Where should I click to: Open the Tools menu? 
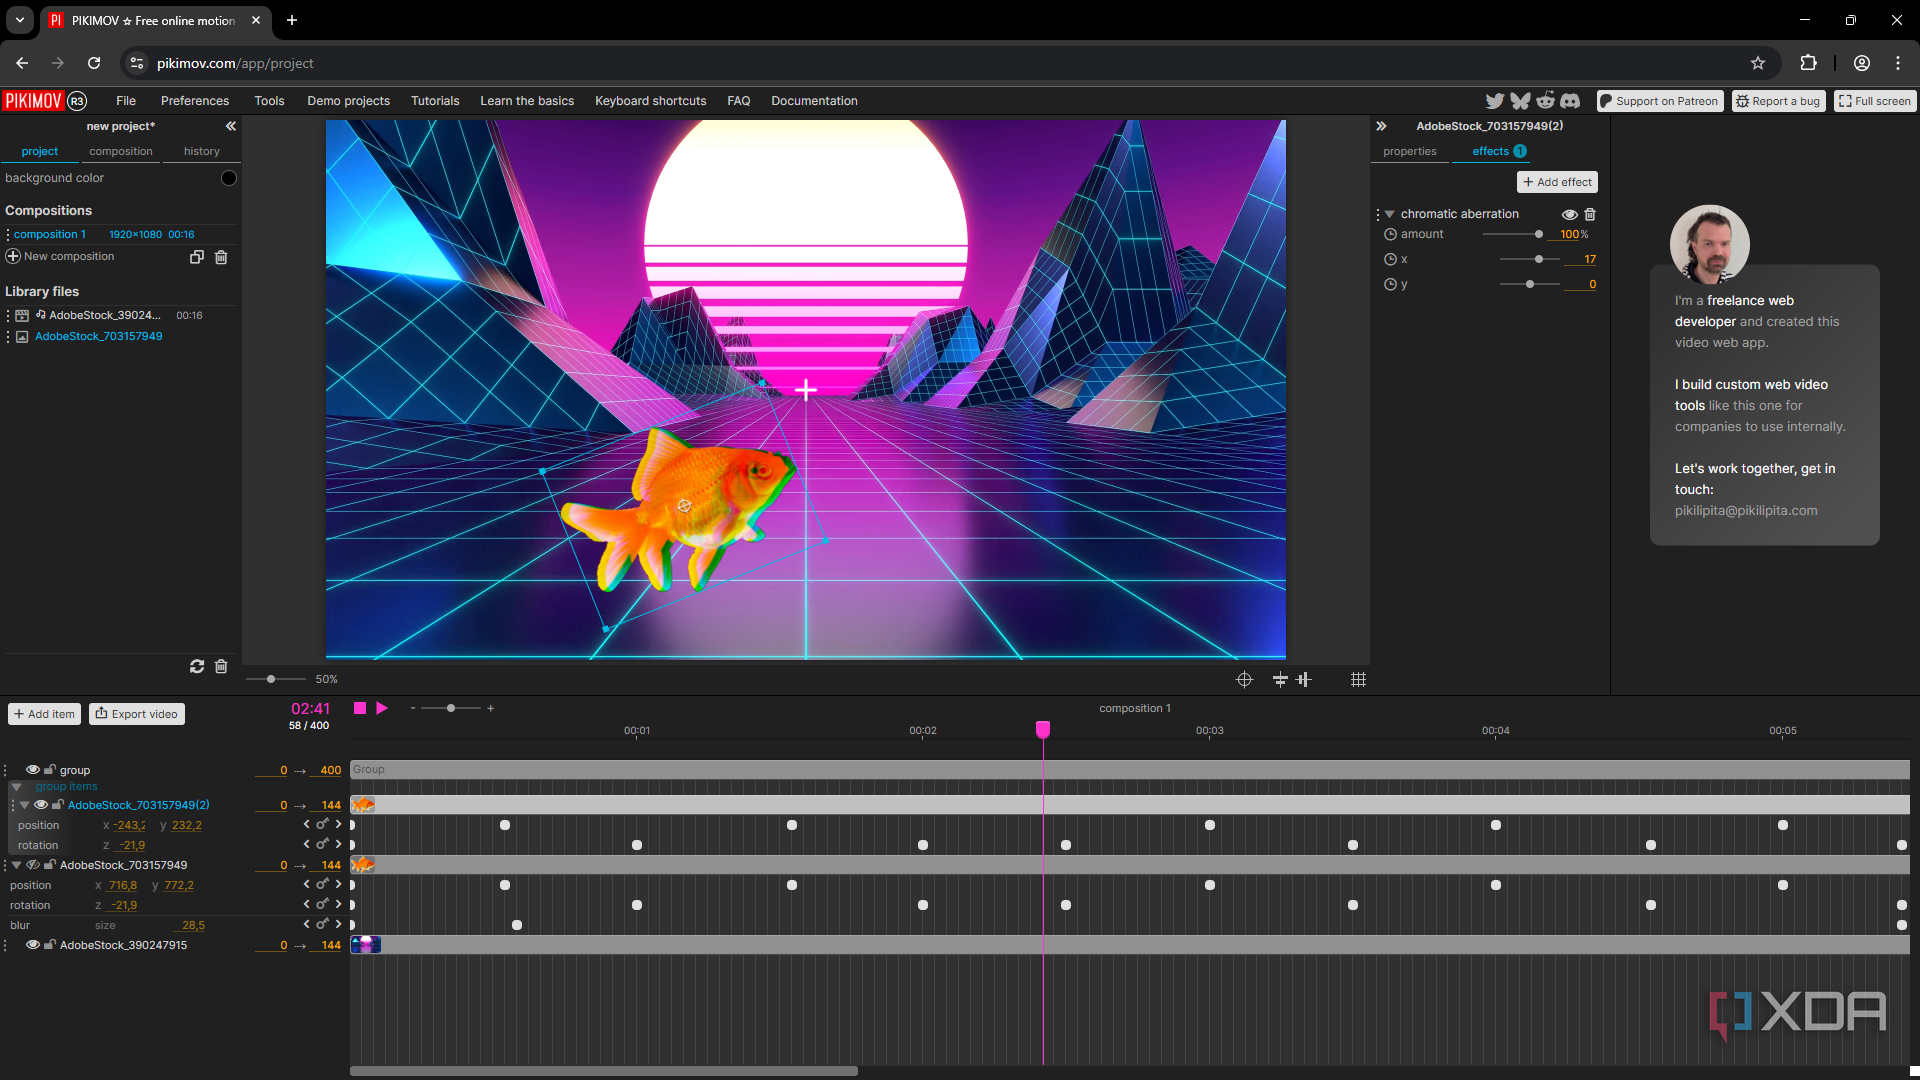[x=269, y=101]
